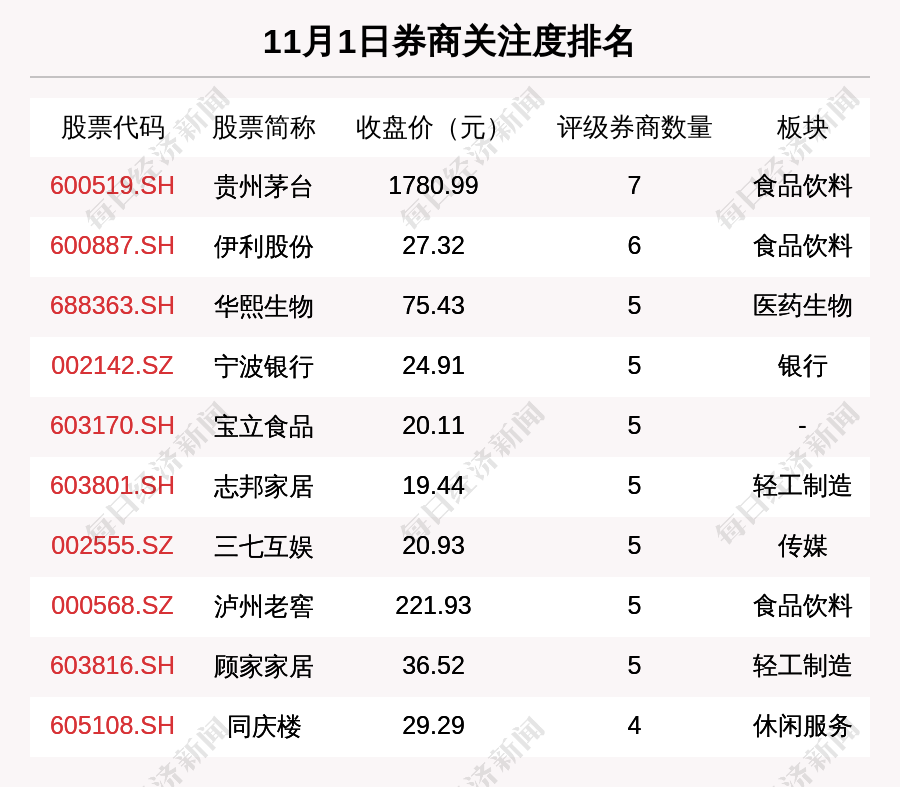This screenshot has width=900, height=787.
Task: Select stock name 宝立食品
Action: (263, 427)
